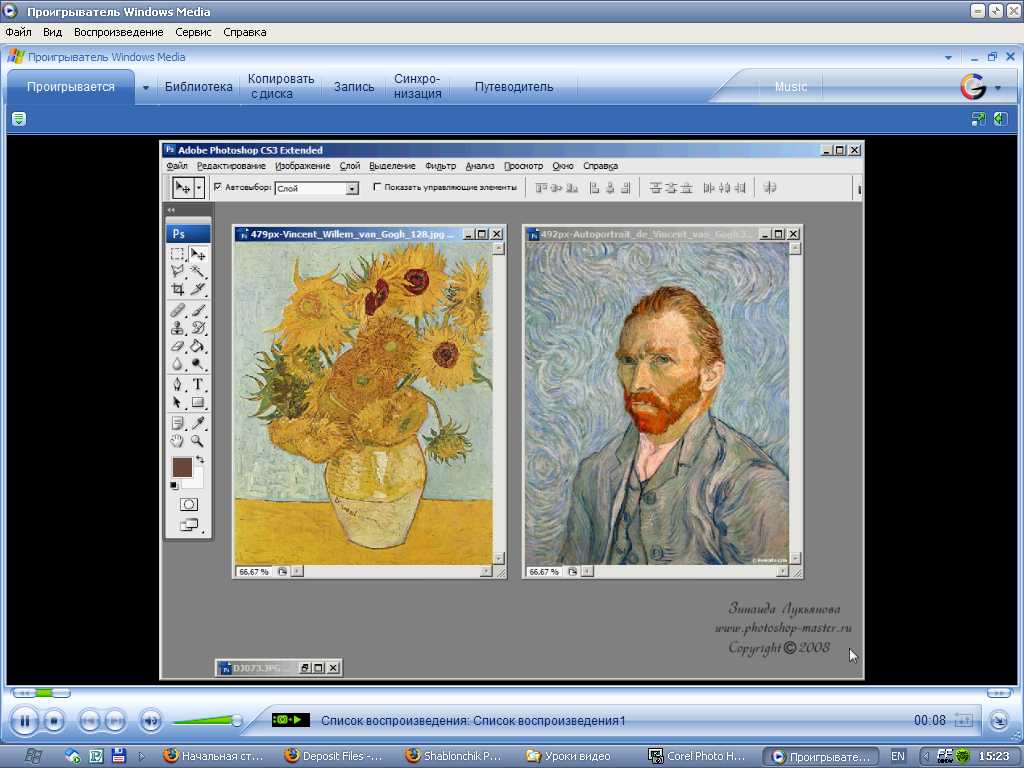Expand the Проигрывается tab dropdown arrow
Viewport: 1024px width, 768px height.
pyautogui.click(x=146, y=87)
